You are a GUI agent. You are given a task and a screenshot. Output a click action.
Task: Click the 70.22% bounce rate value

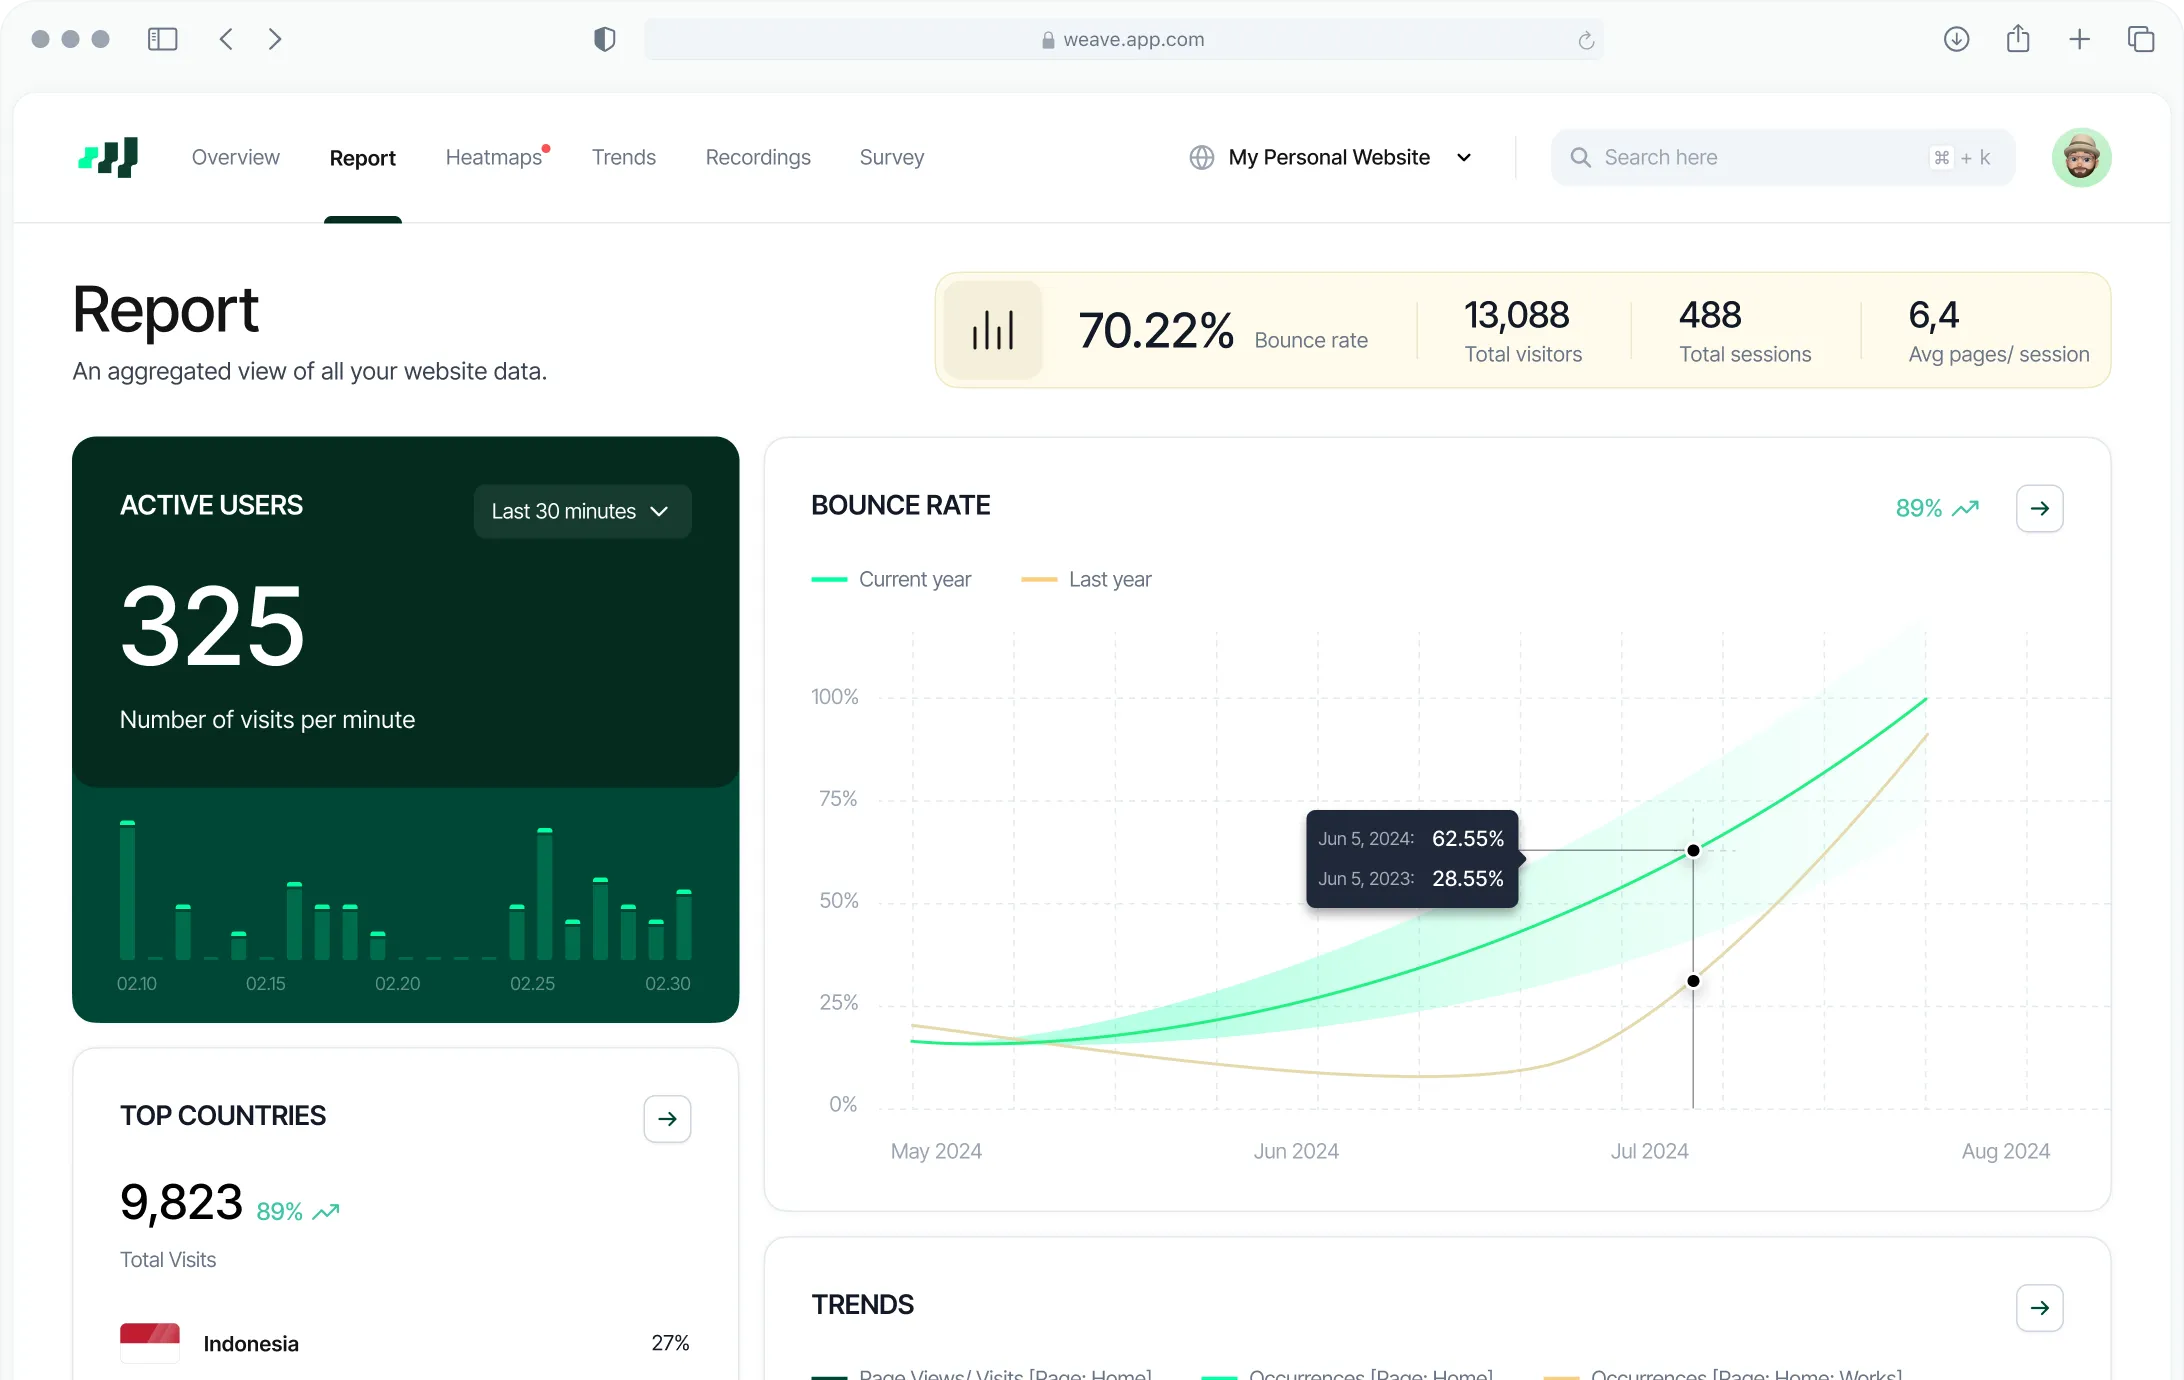click(x=1156, y=330)
